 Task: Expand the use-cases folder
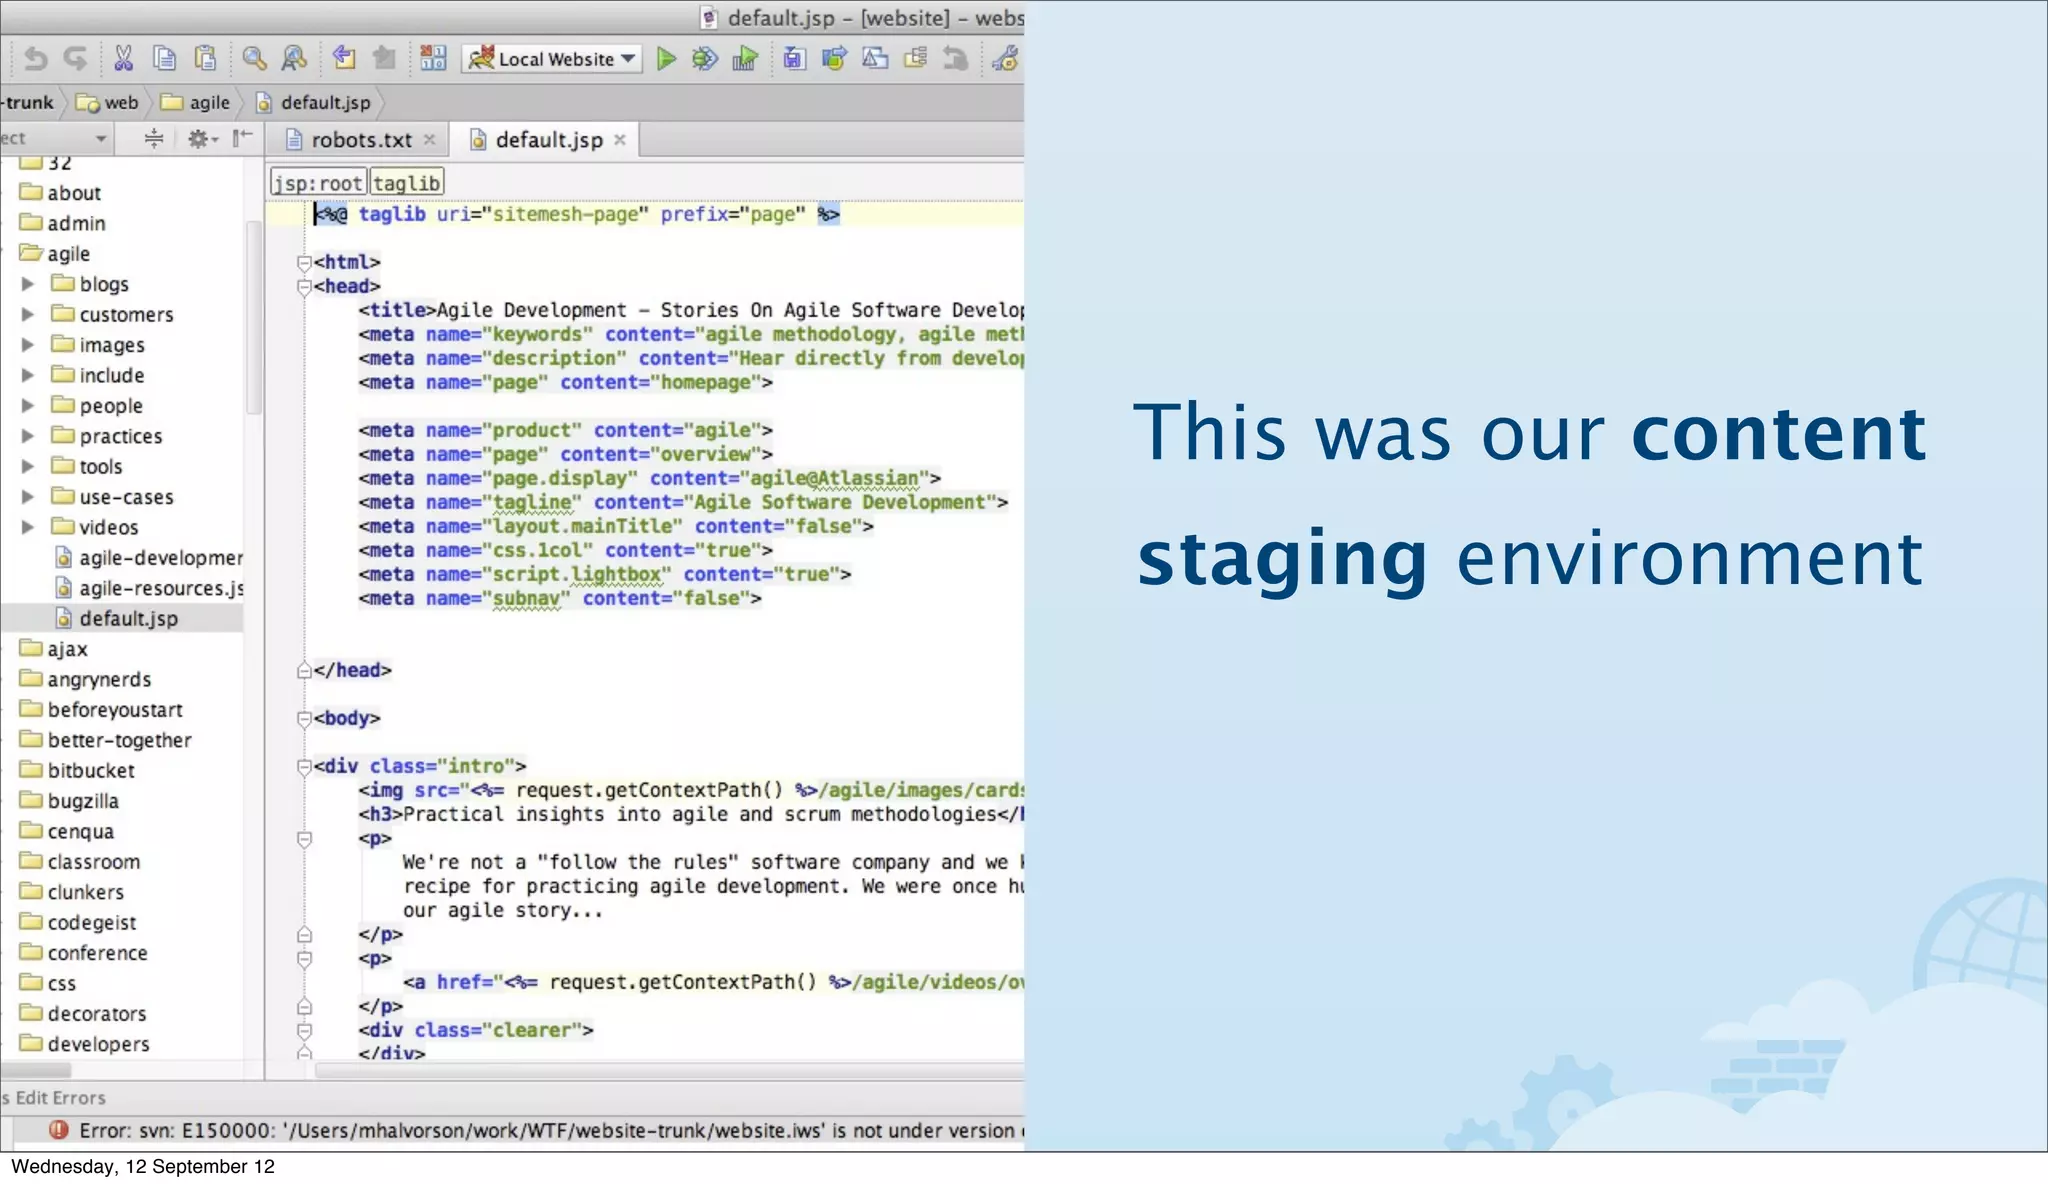[28, 497]
